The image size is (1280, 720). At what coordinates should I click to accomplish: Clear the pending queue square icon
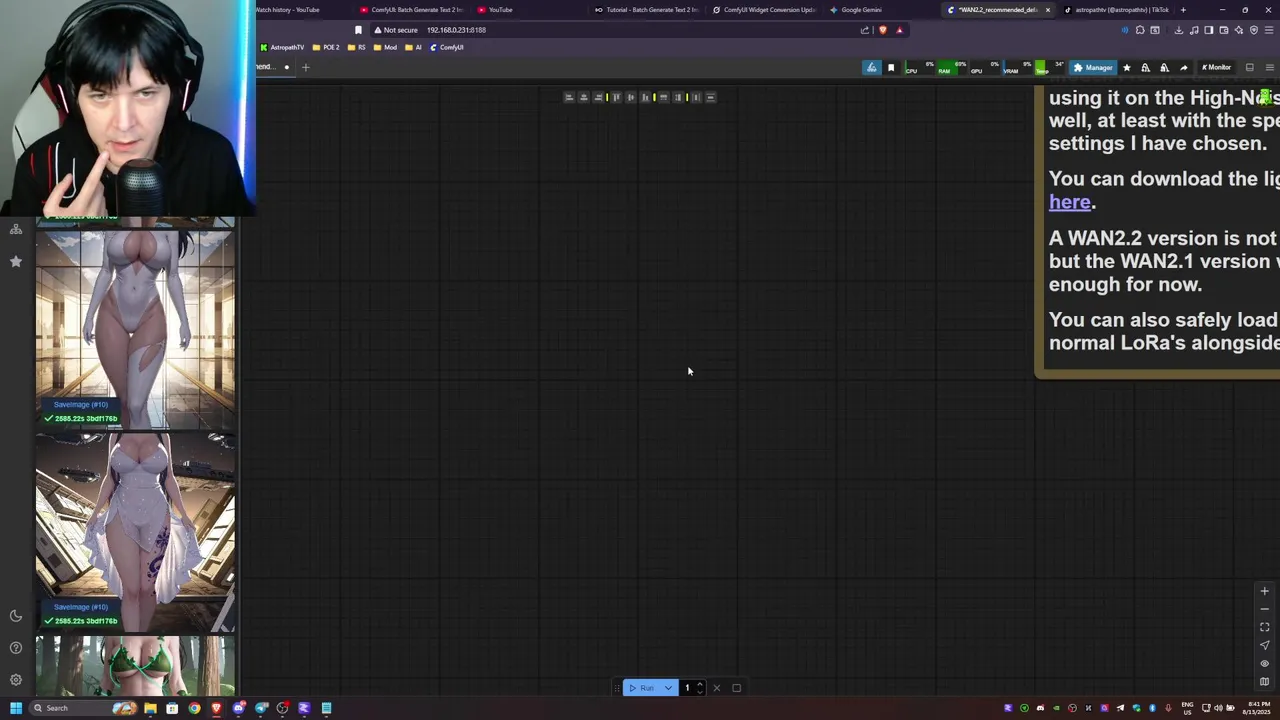[737, 688]
